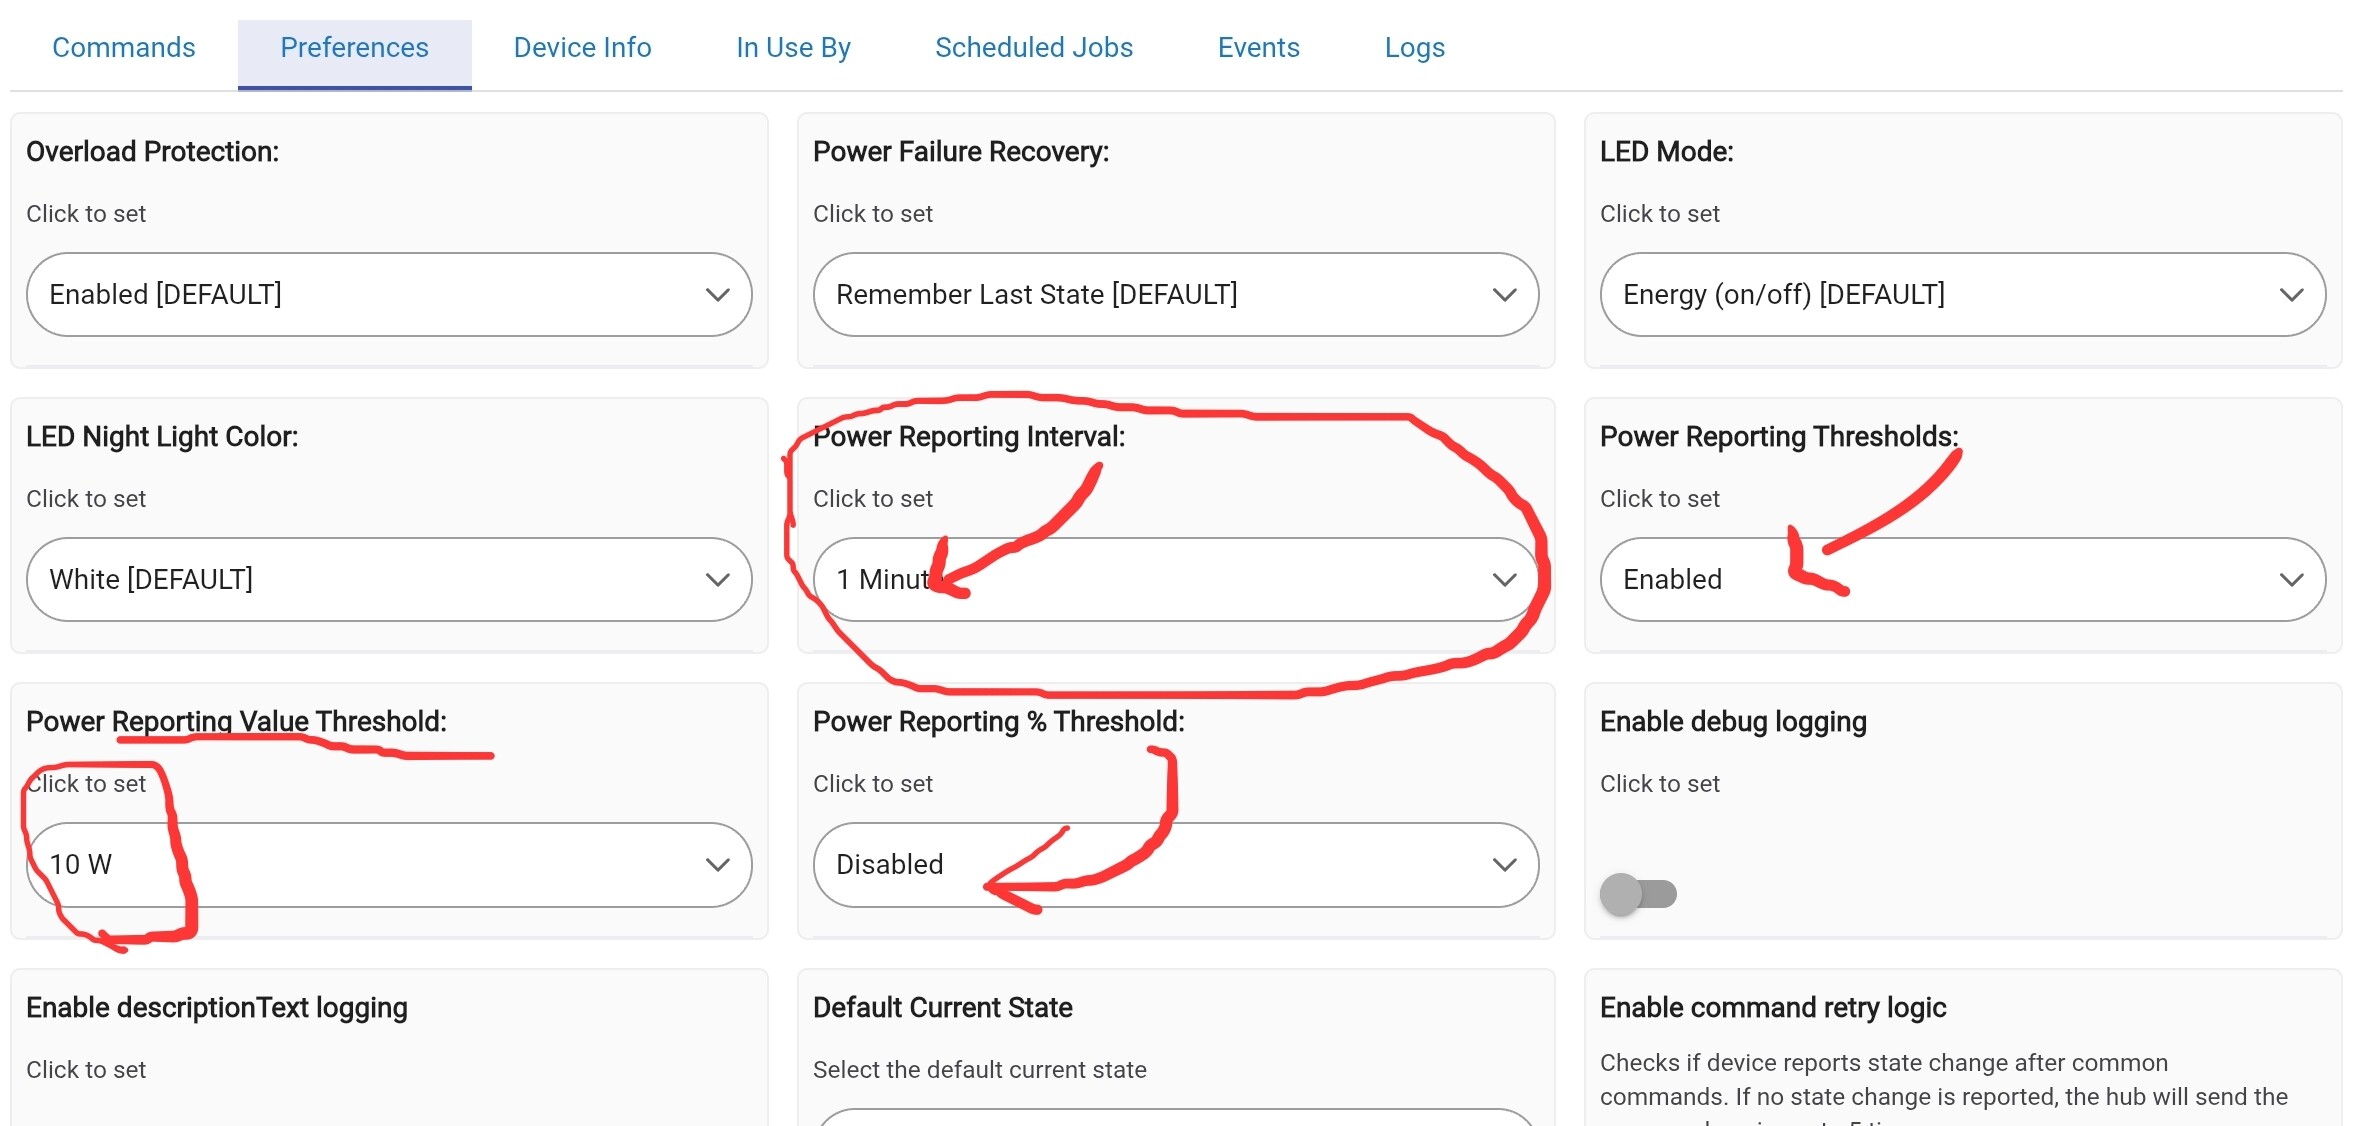Expand Power Reporting Interval dropdown
The height and width of the screenshot is (1126, 2357).
pyautogui.click(x=1175, y=579)
